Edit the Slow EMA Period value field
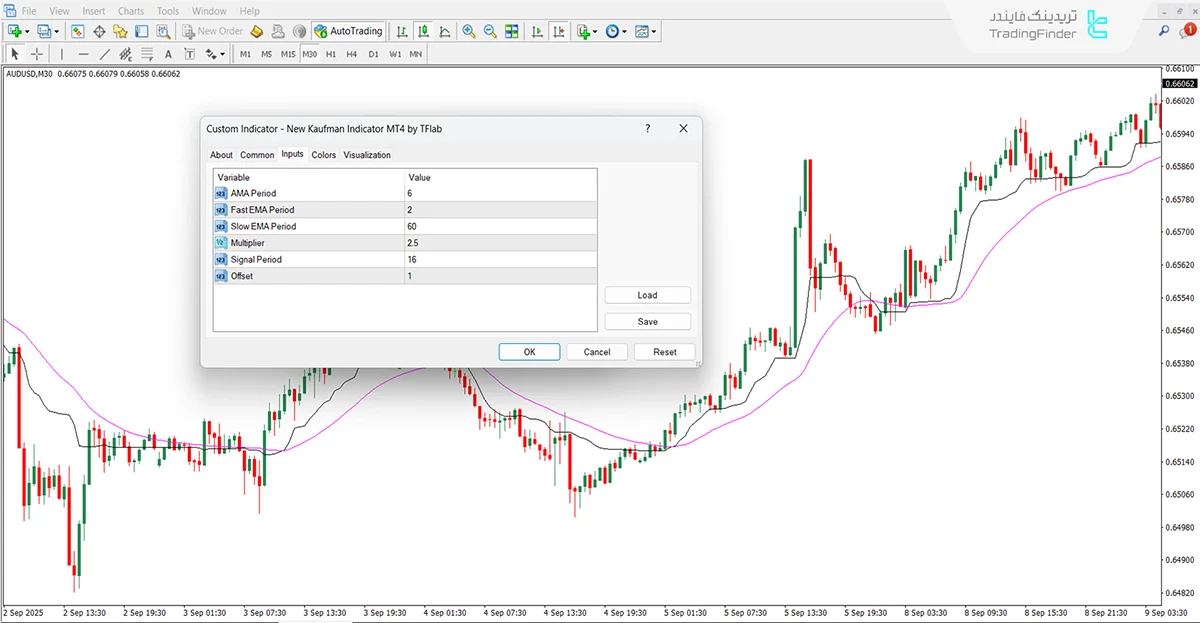Screen dimensions: 1200x623 500,226
